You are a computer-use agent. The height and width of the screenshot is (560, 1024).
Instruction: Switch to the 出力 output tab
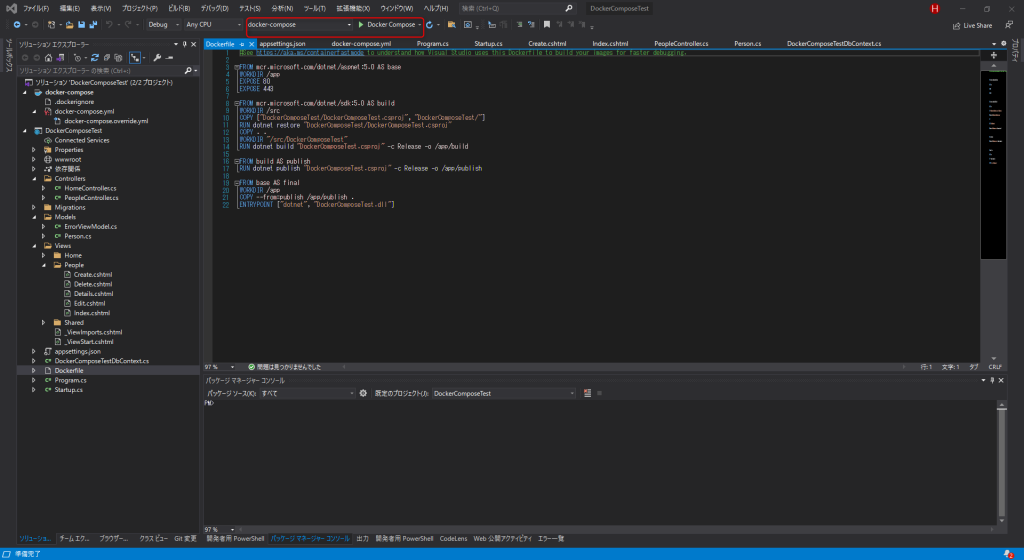[x=362, y=538]
